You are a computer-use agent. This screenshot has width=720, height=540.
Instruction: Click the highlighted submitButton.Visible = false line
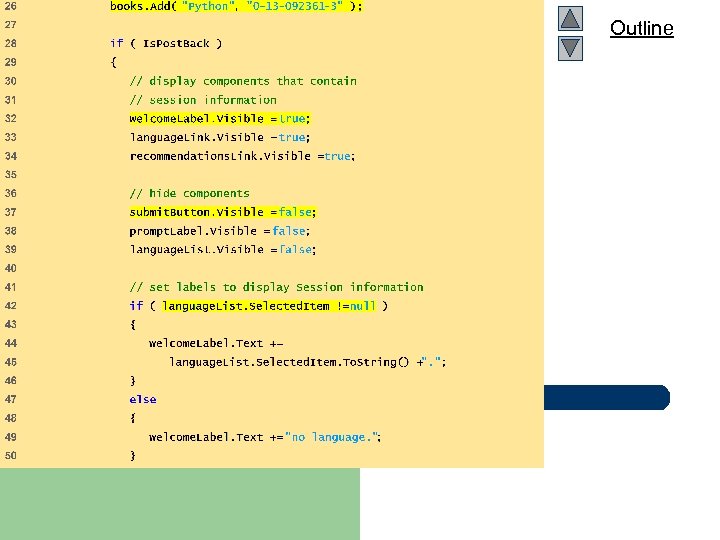pos(223,212)
